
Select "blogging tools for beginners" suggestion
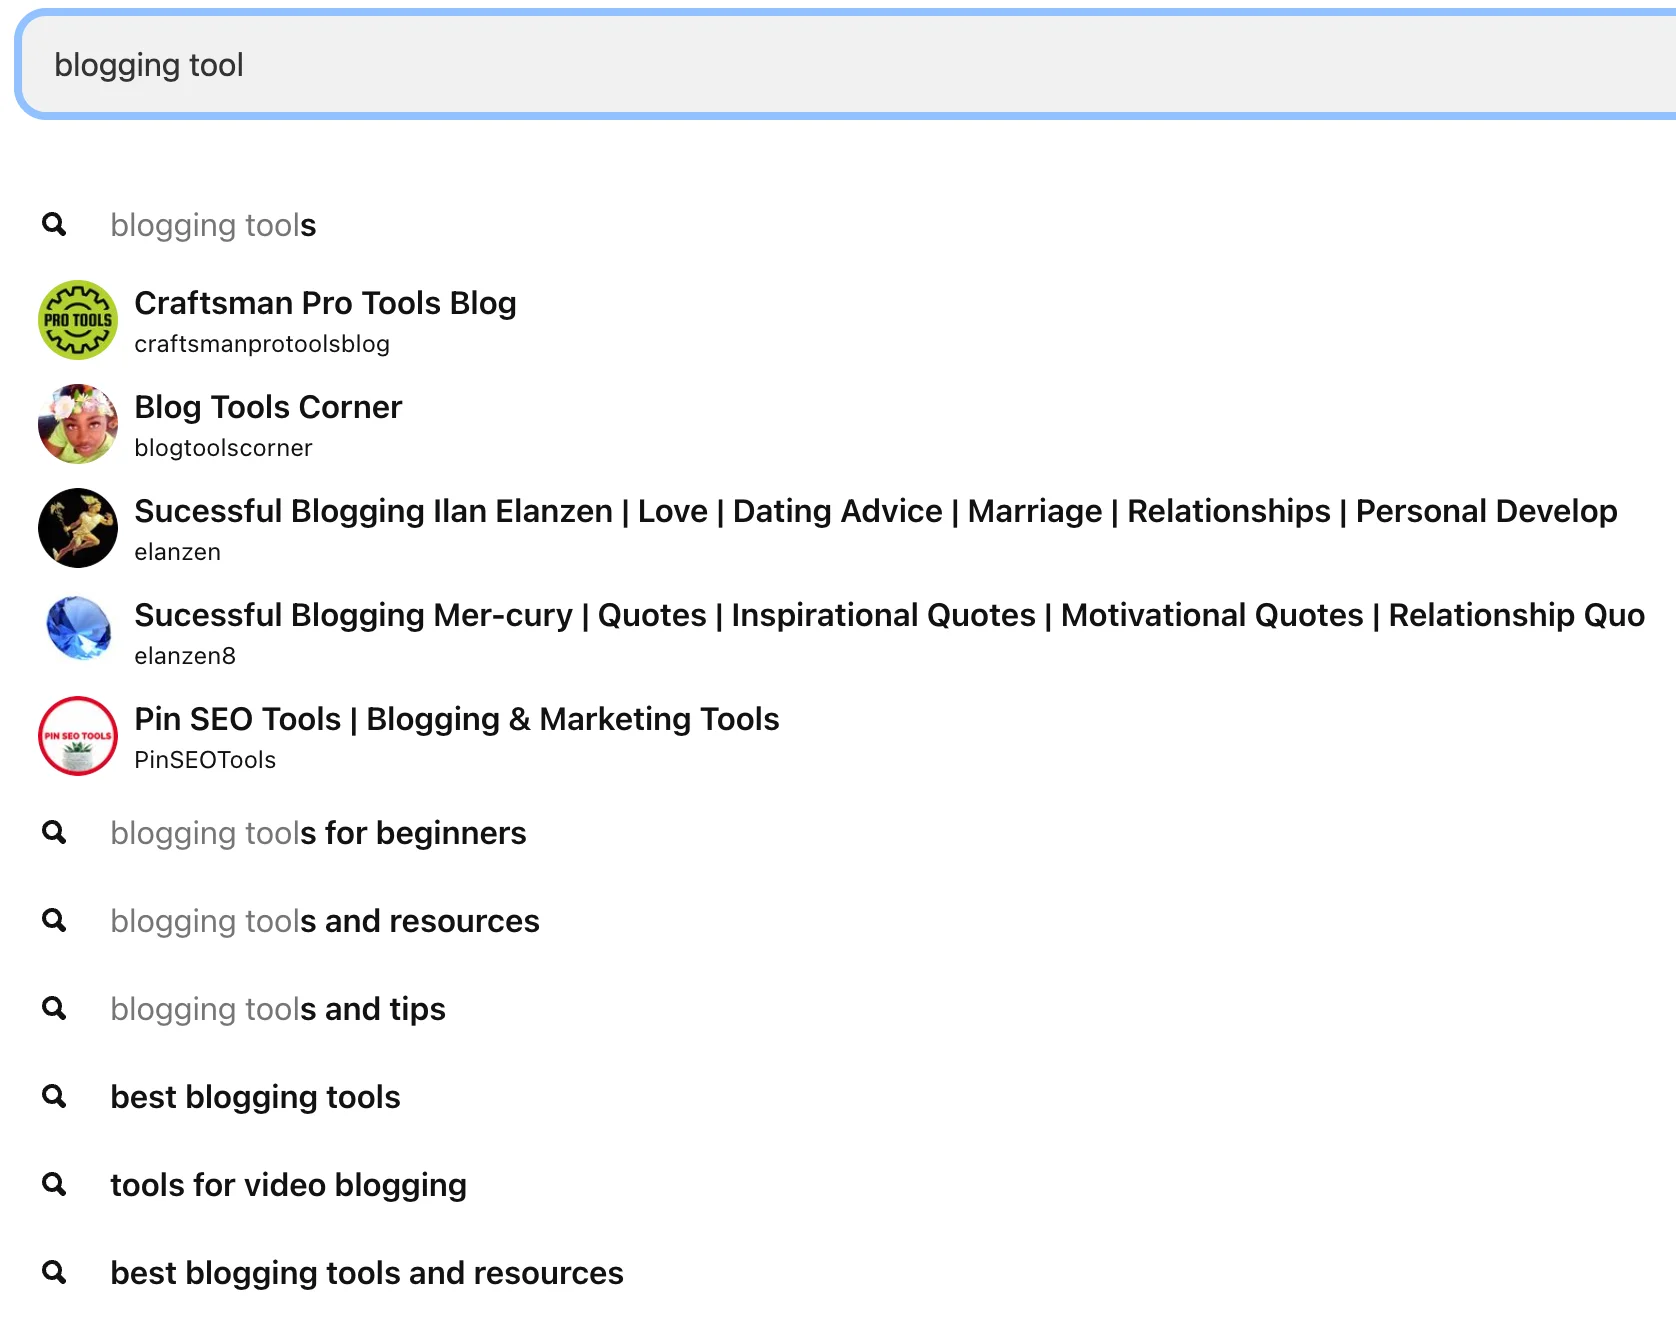pos(318,832)
